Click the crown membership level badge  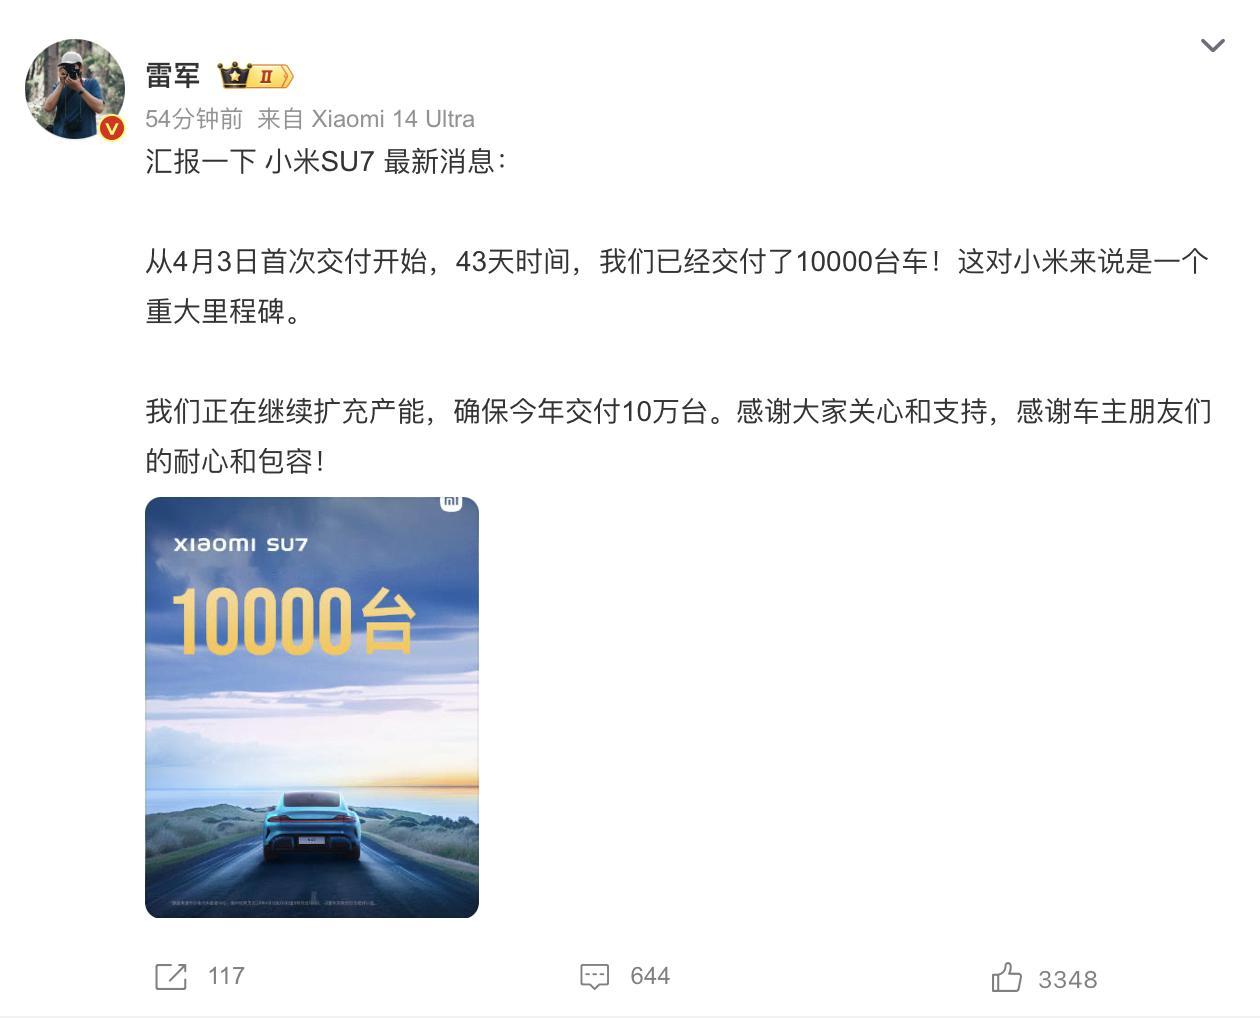255,75
